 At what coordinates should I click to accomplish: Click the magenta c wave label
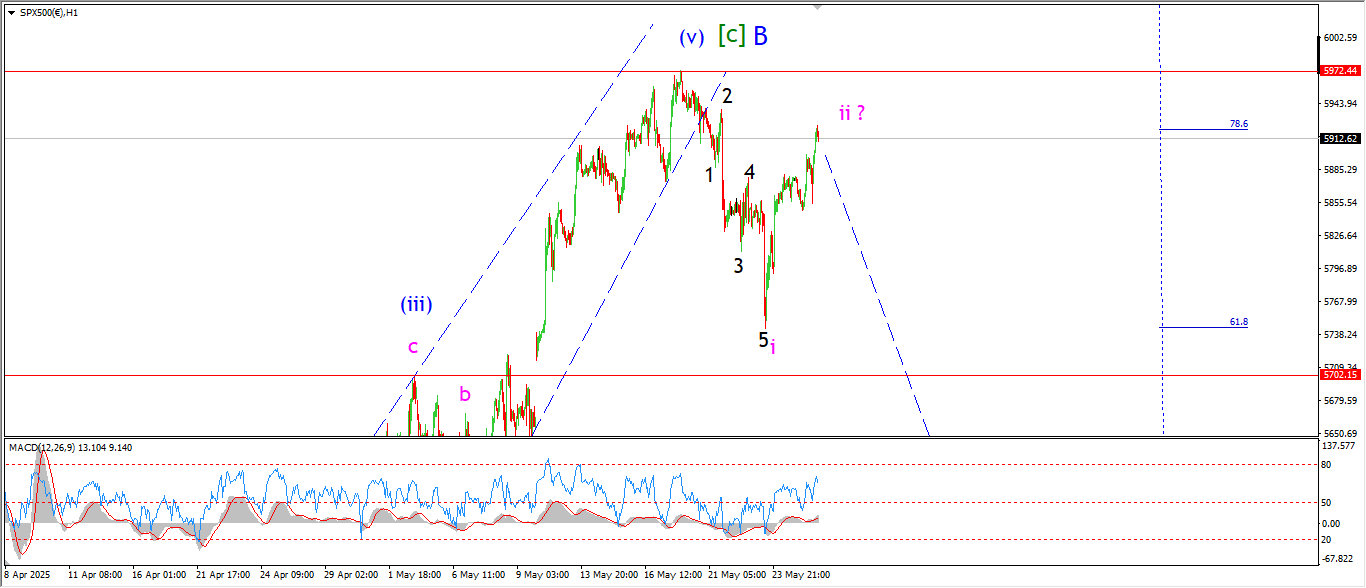[x=412, y=347]
